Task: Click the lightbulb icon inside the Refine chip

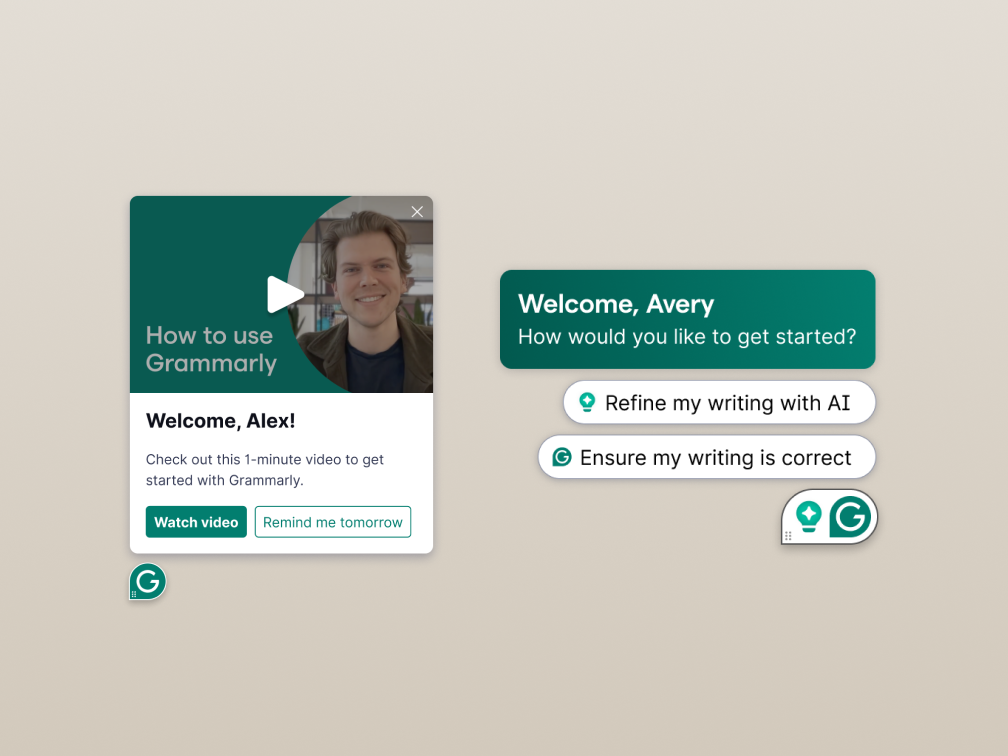Action: (x=587, y=402)
